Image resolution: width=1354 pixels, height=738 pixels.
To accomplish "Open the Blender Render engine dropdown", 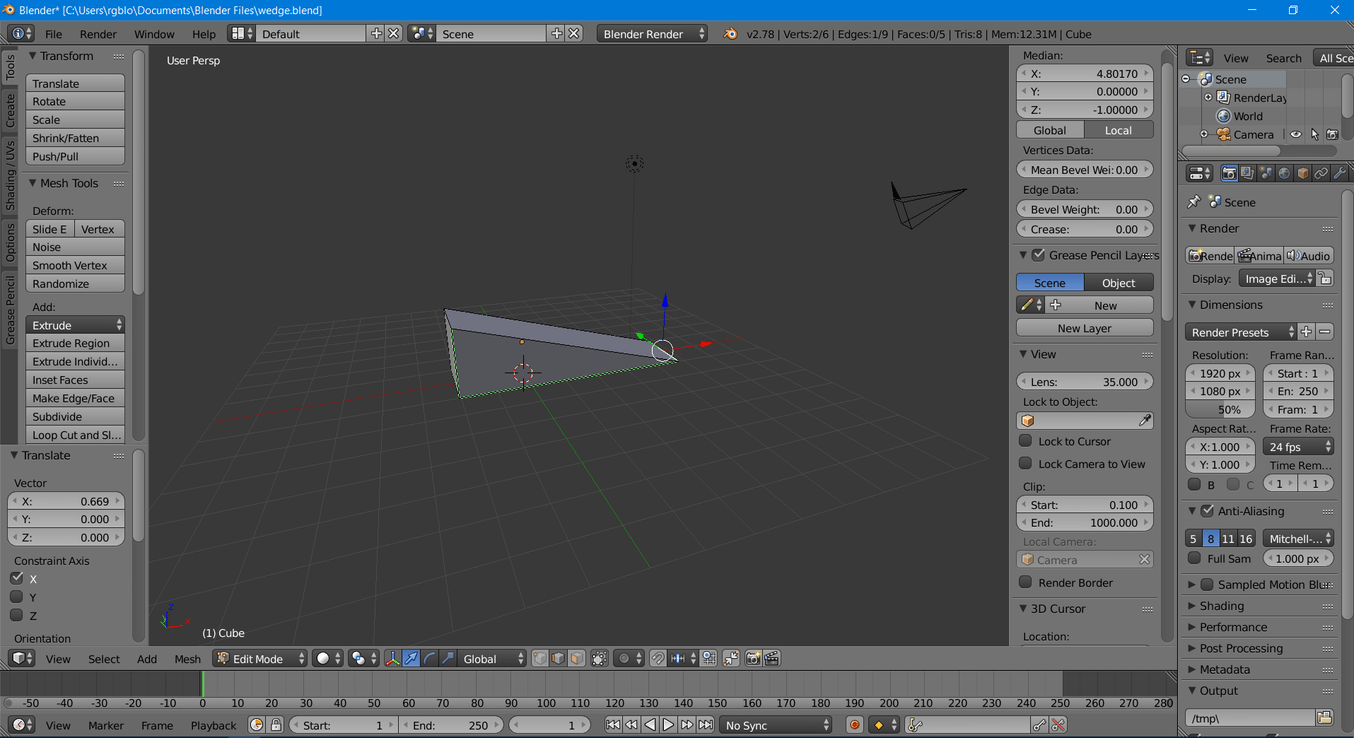I will (x=652, y=34).
